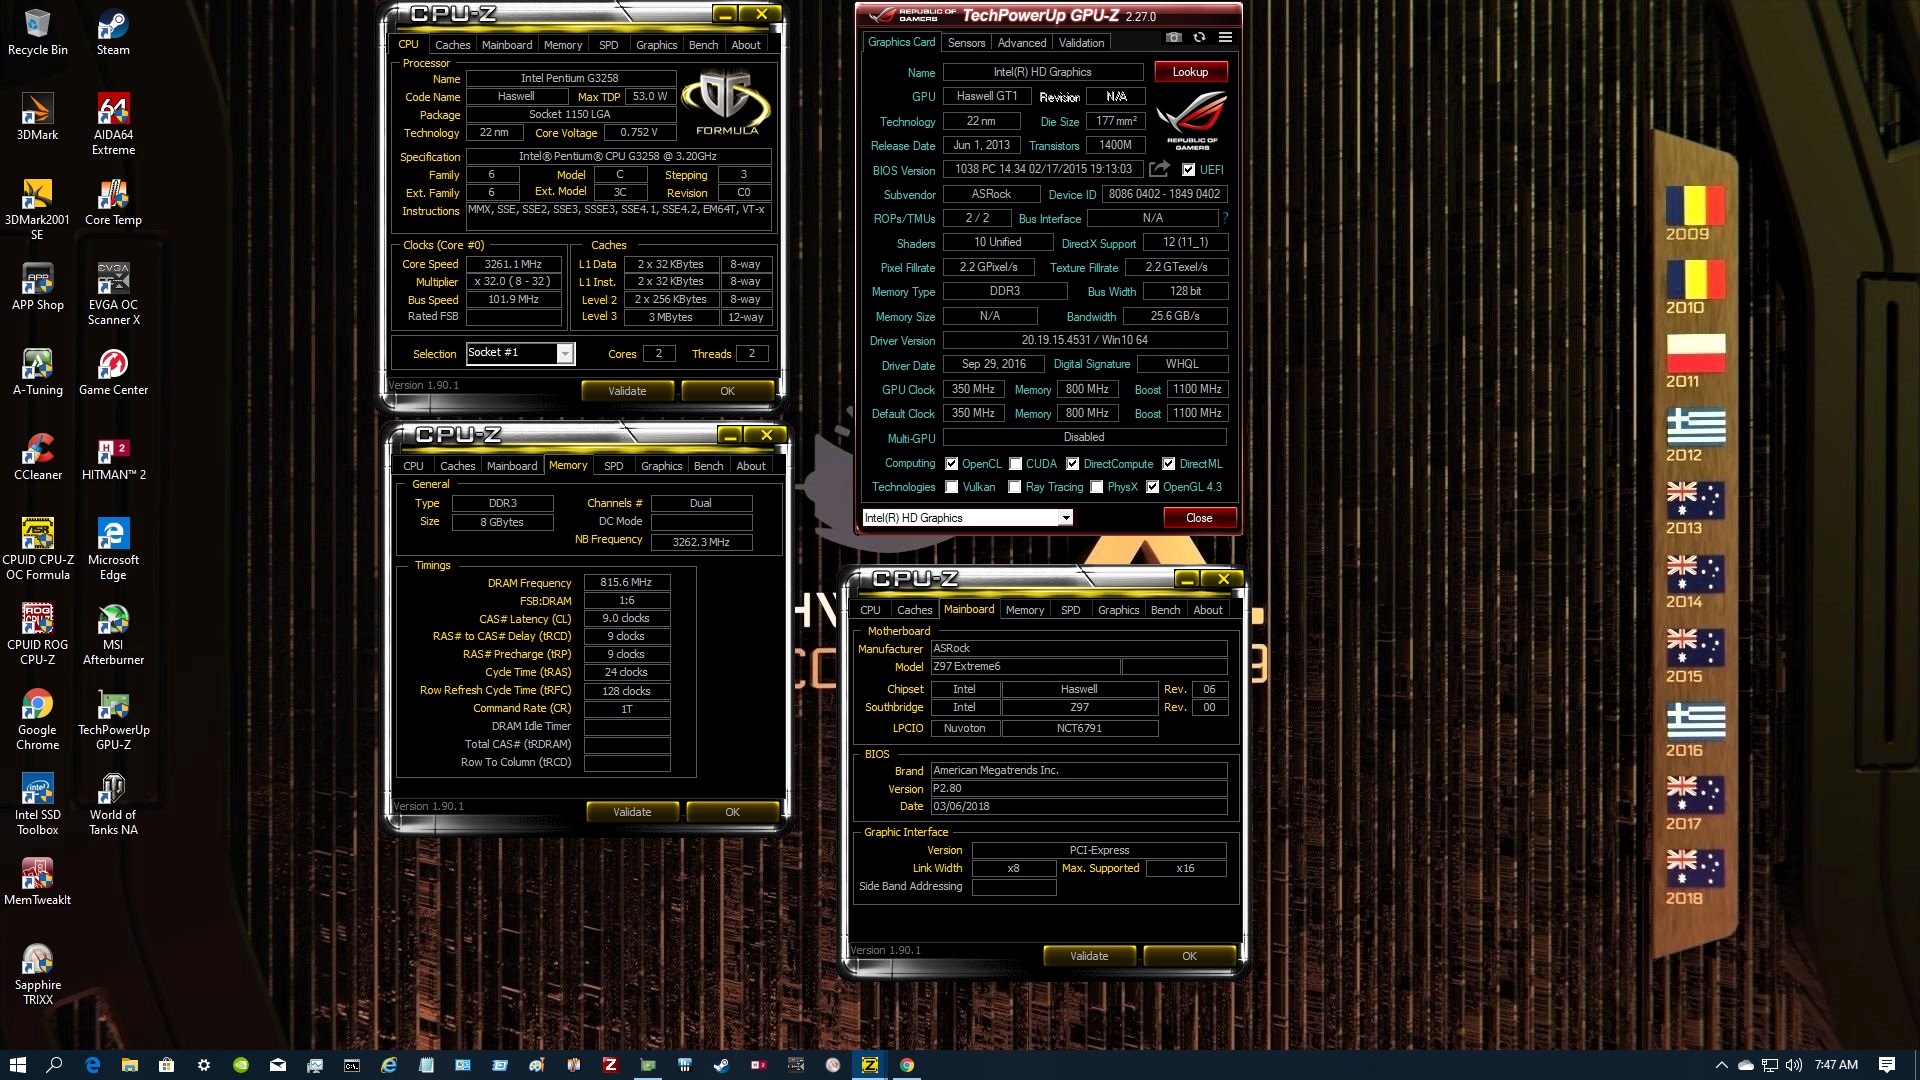Image resolution: width=1920 pixels, height=1080 pixels.
Task: Click OK in CPU-Z Mainboard window
Action: point(1189,956)
